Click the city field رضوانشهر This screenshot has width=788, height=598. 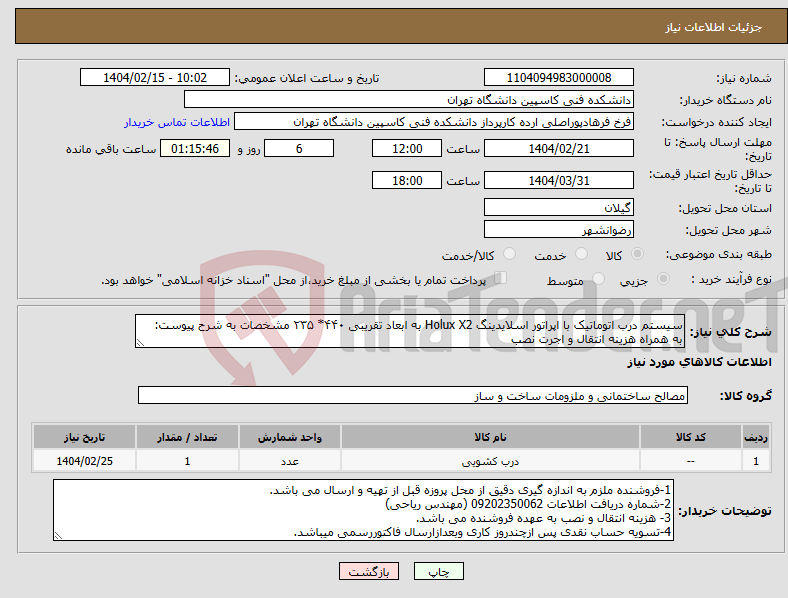559,229
